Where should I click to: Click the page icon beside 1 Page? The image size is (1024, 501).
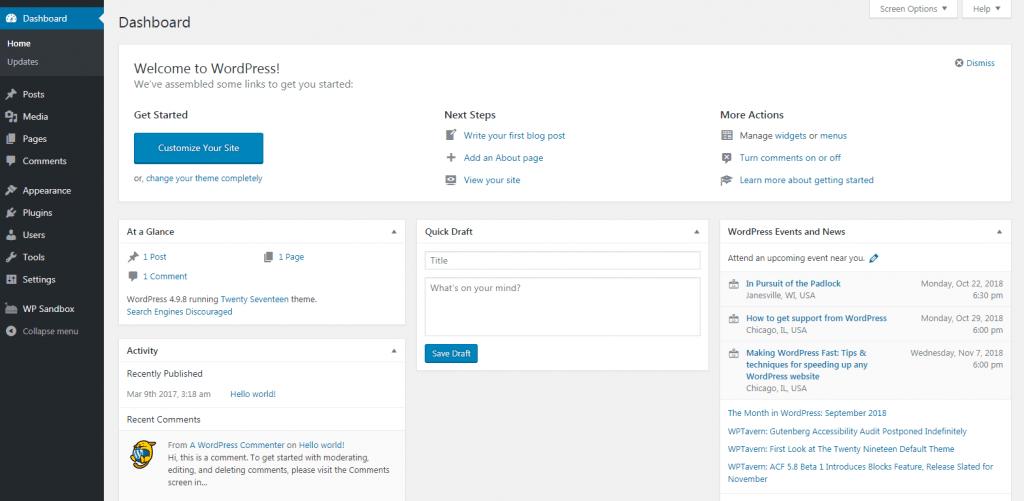[268, 257]
